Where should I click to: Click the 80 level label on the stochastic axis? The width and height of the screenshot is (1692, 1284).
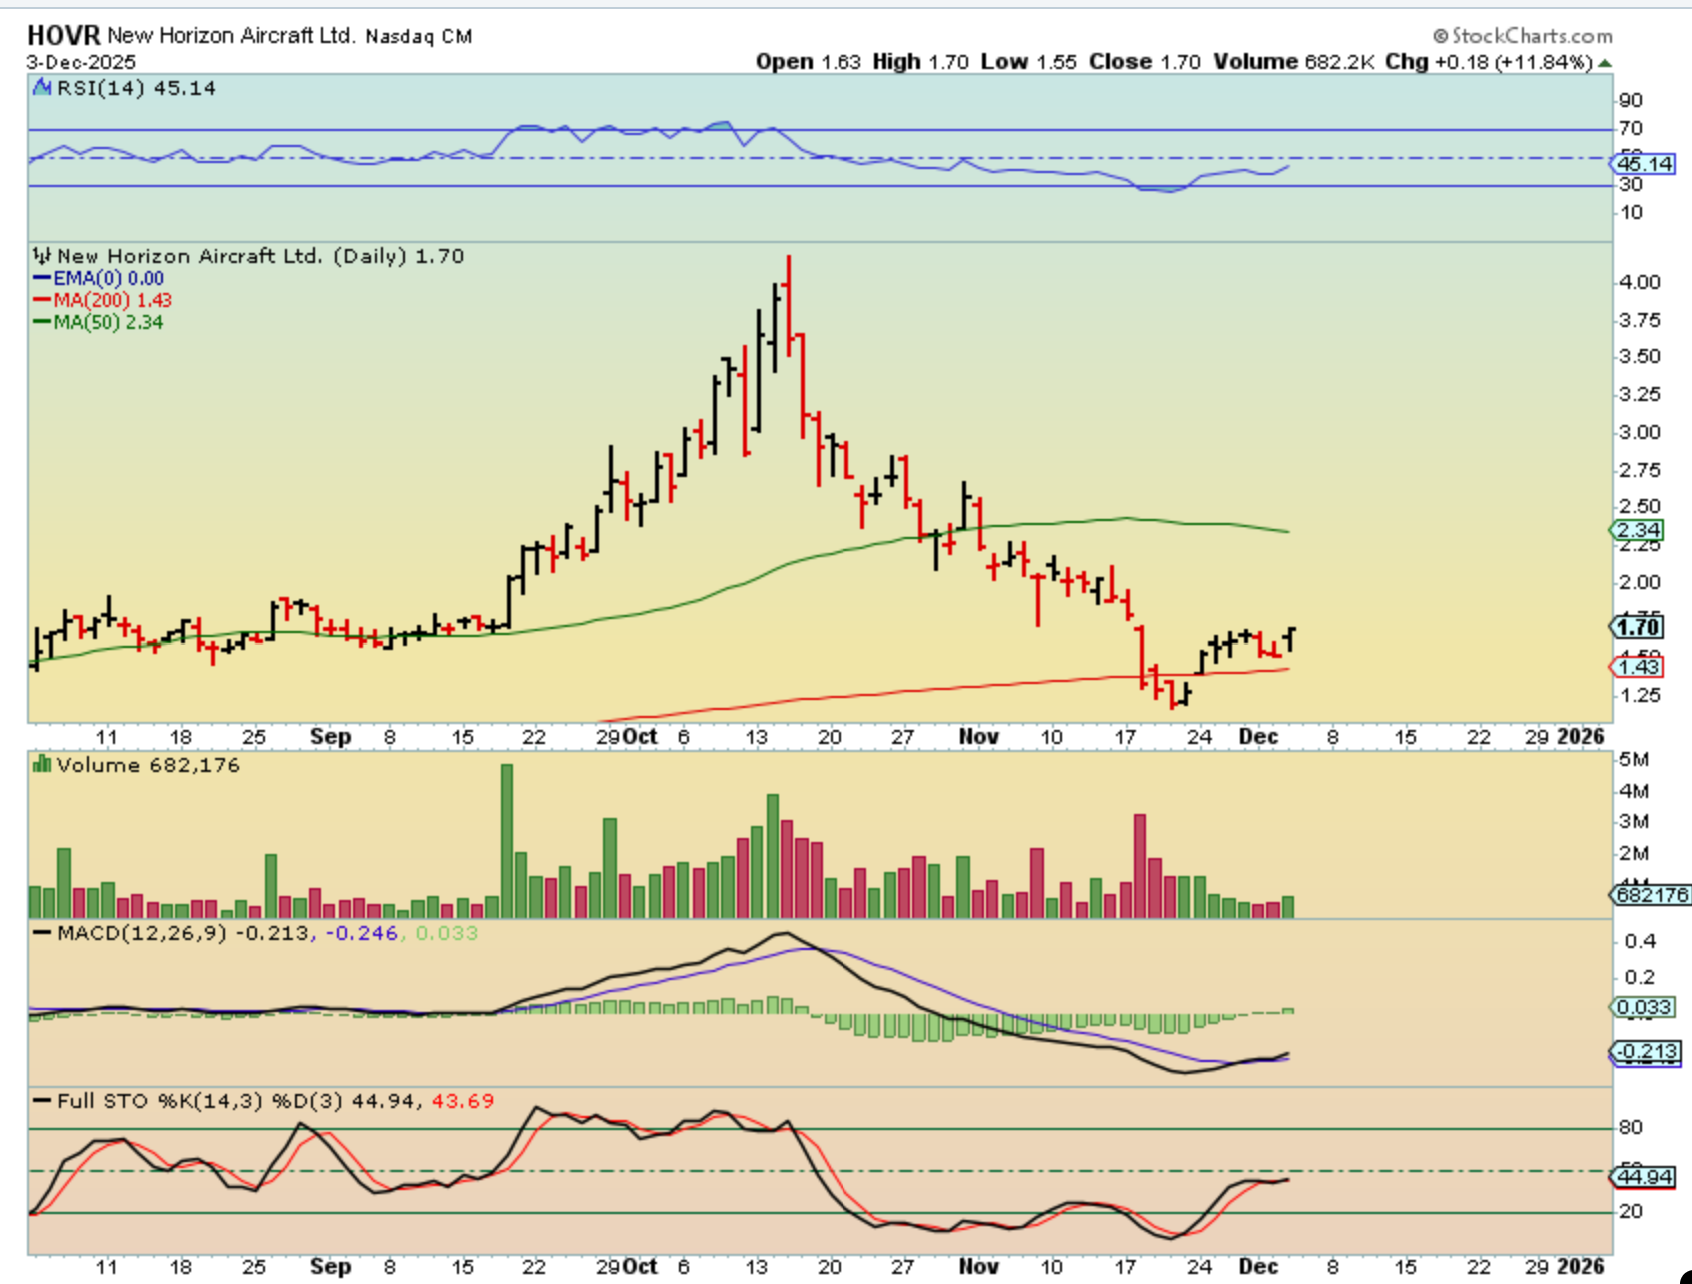[1632, 1128]
